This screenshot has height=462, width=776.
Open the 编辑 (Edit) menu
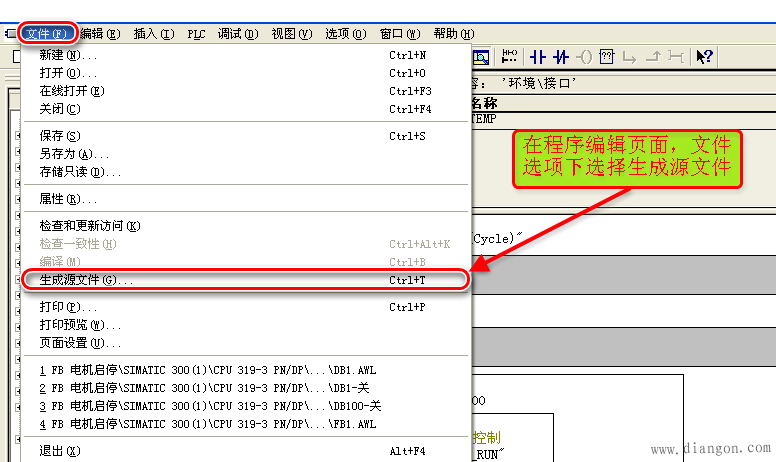100,33
